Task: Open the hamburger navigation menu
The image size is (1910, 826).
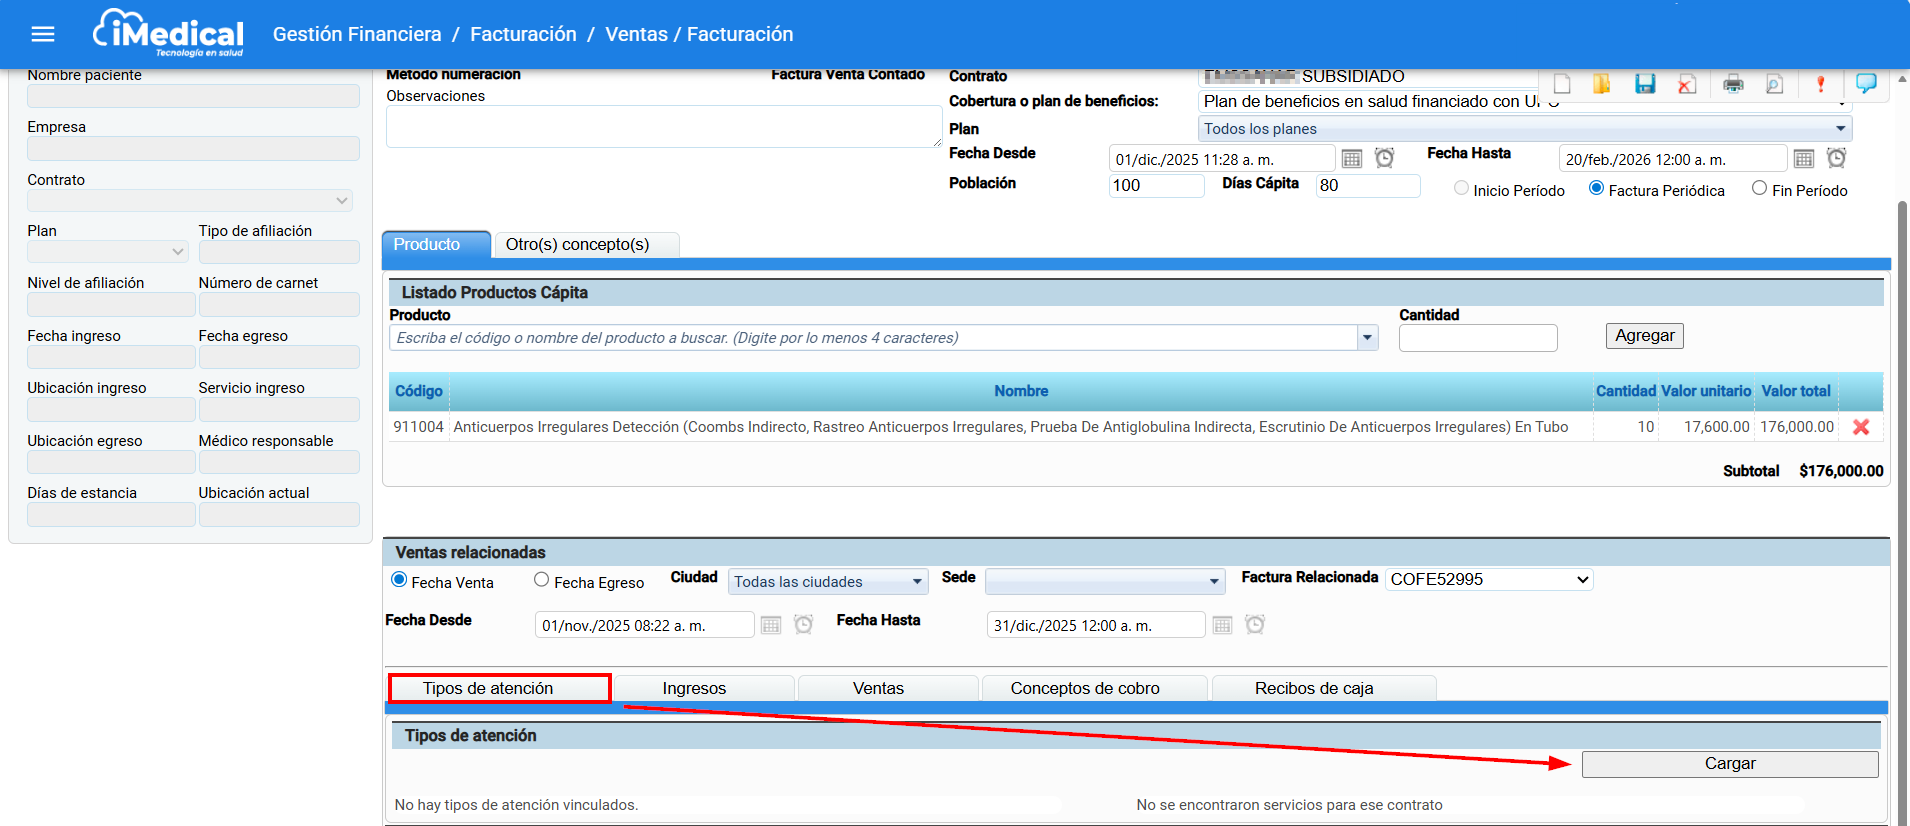Action: [x=43, y=34]
